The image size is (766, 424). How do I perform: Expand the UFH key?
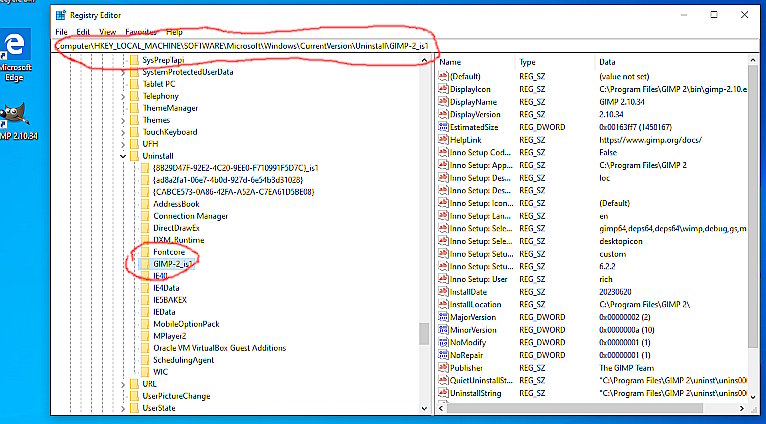click(x=123, y=144)
